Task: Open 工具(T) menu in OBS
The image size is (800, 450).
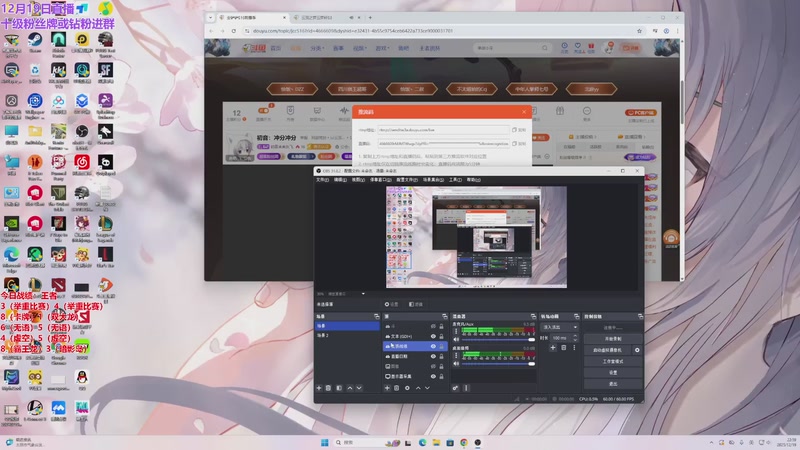Action: 456,180
